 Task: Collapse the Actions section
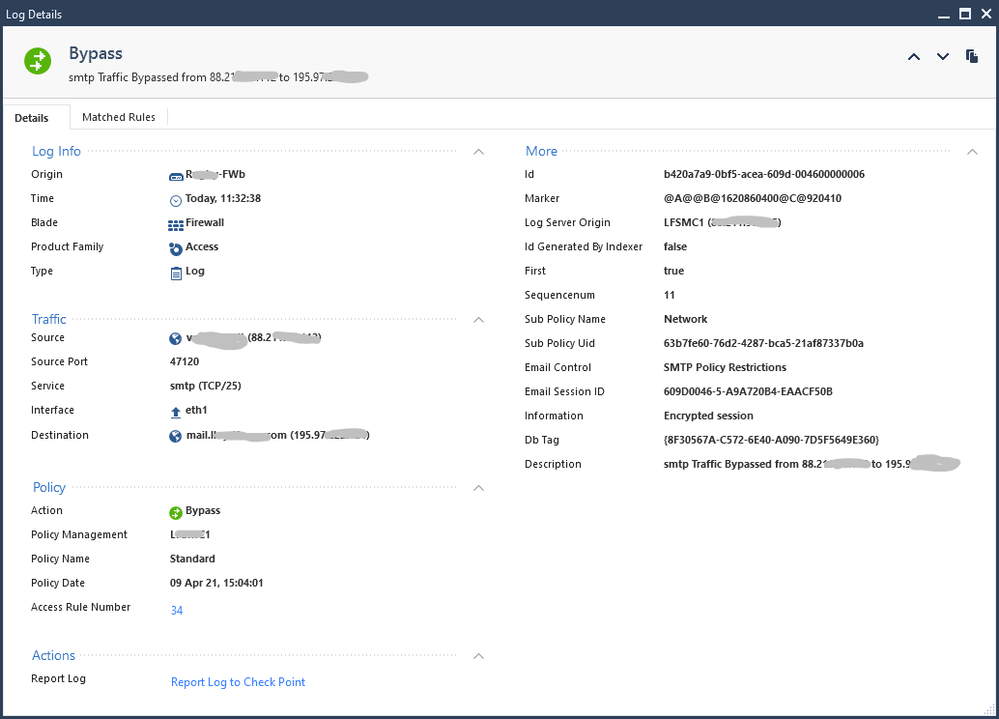pos(478,656)
